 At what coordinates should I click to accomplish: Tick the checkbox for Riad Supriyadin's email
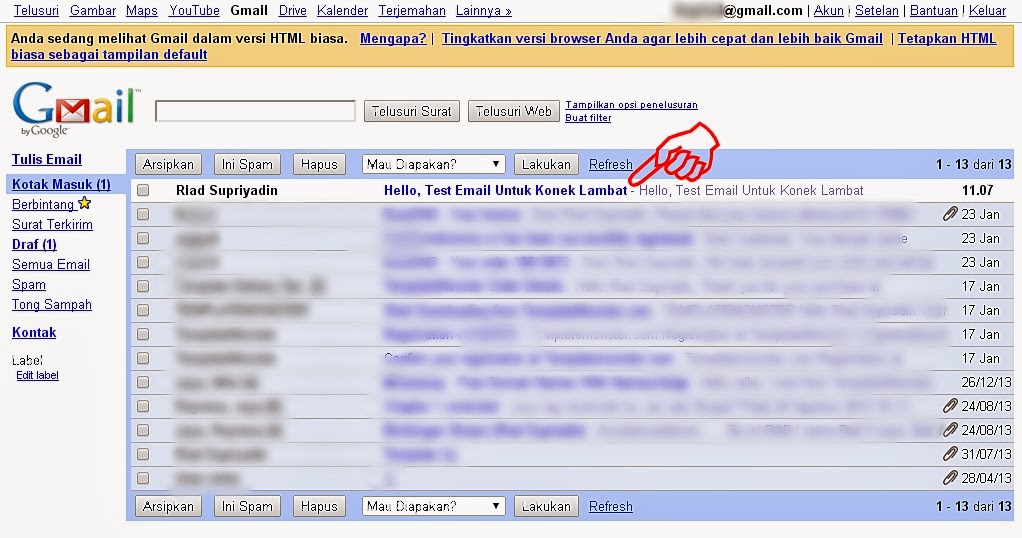point(143,190)
